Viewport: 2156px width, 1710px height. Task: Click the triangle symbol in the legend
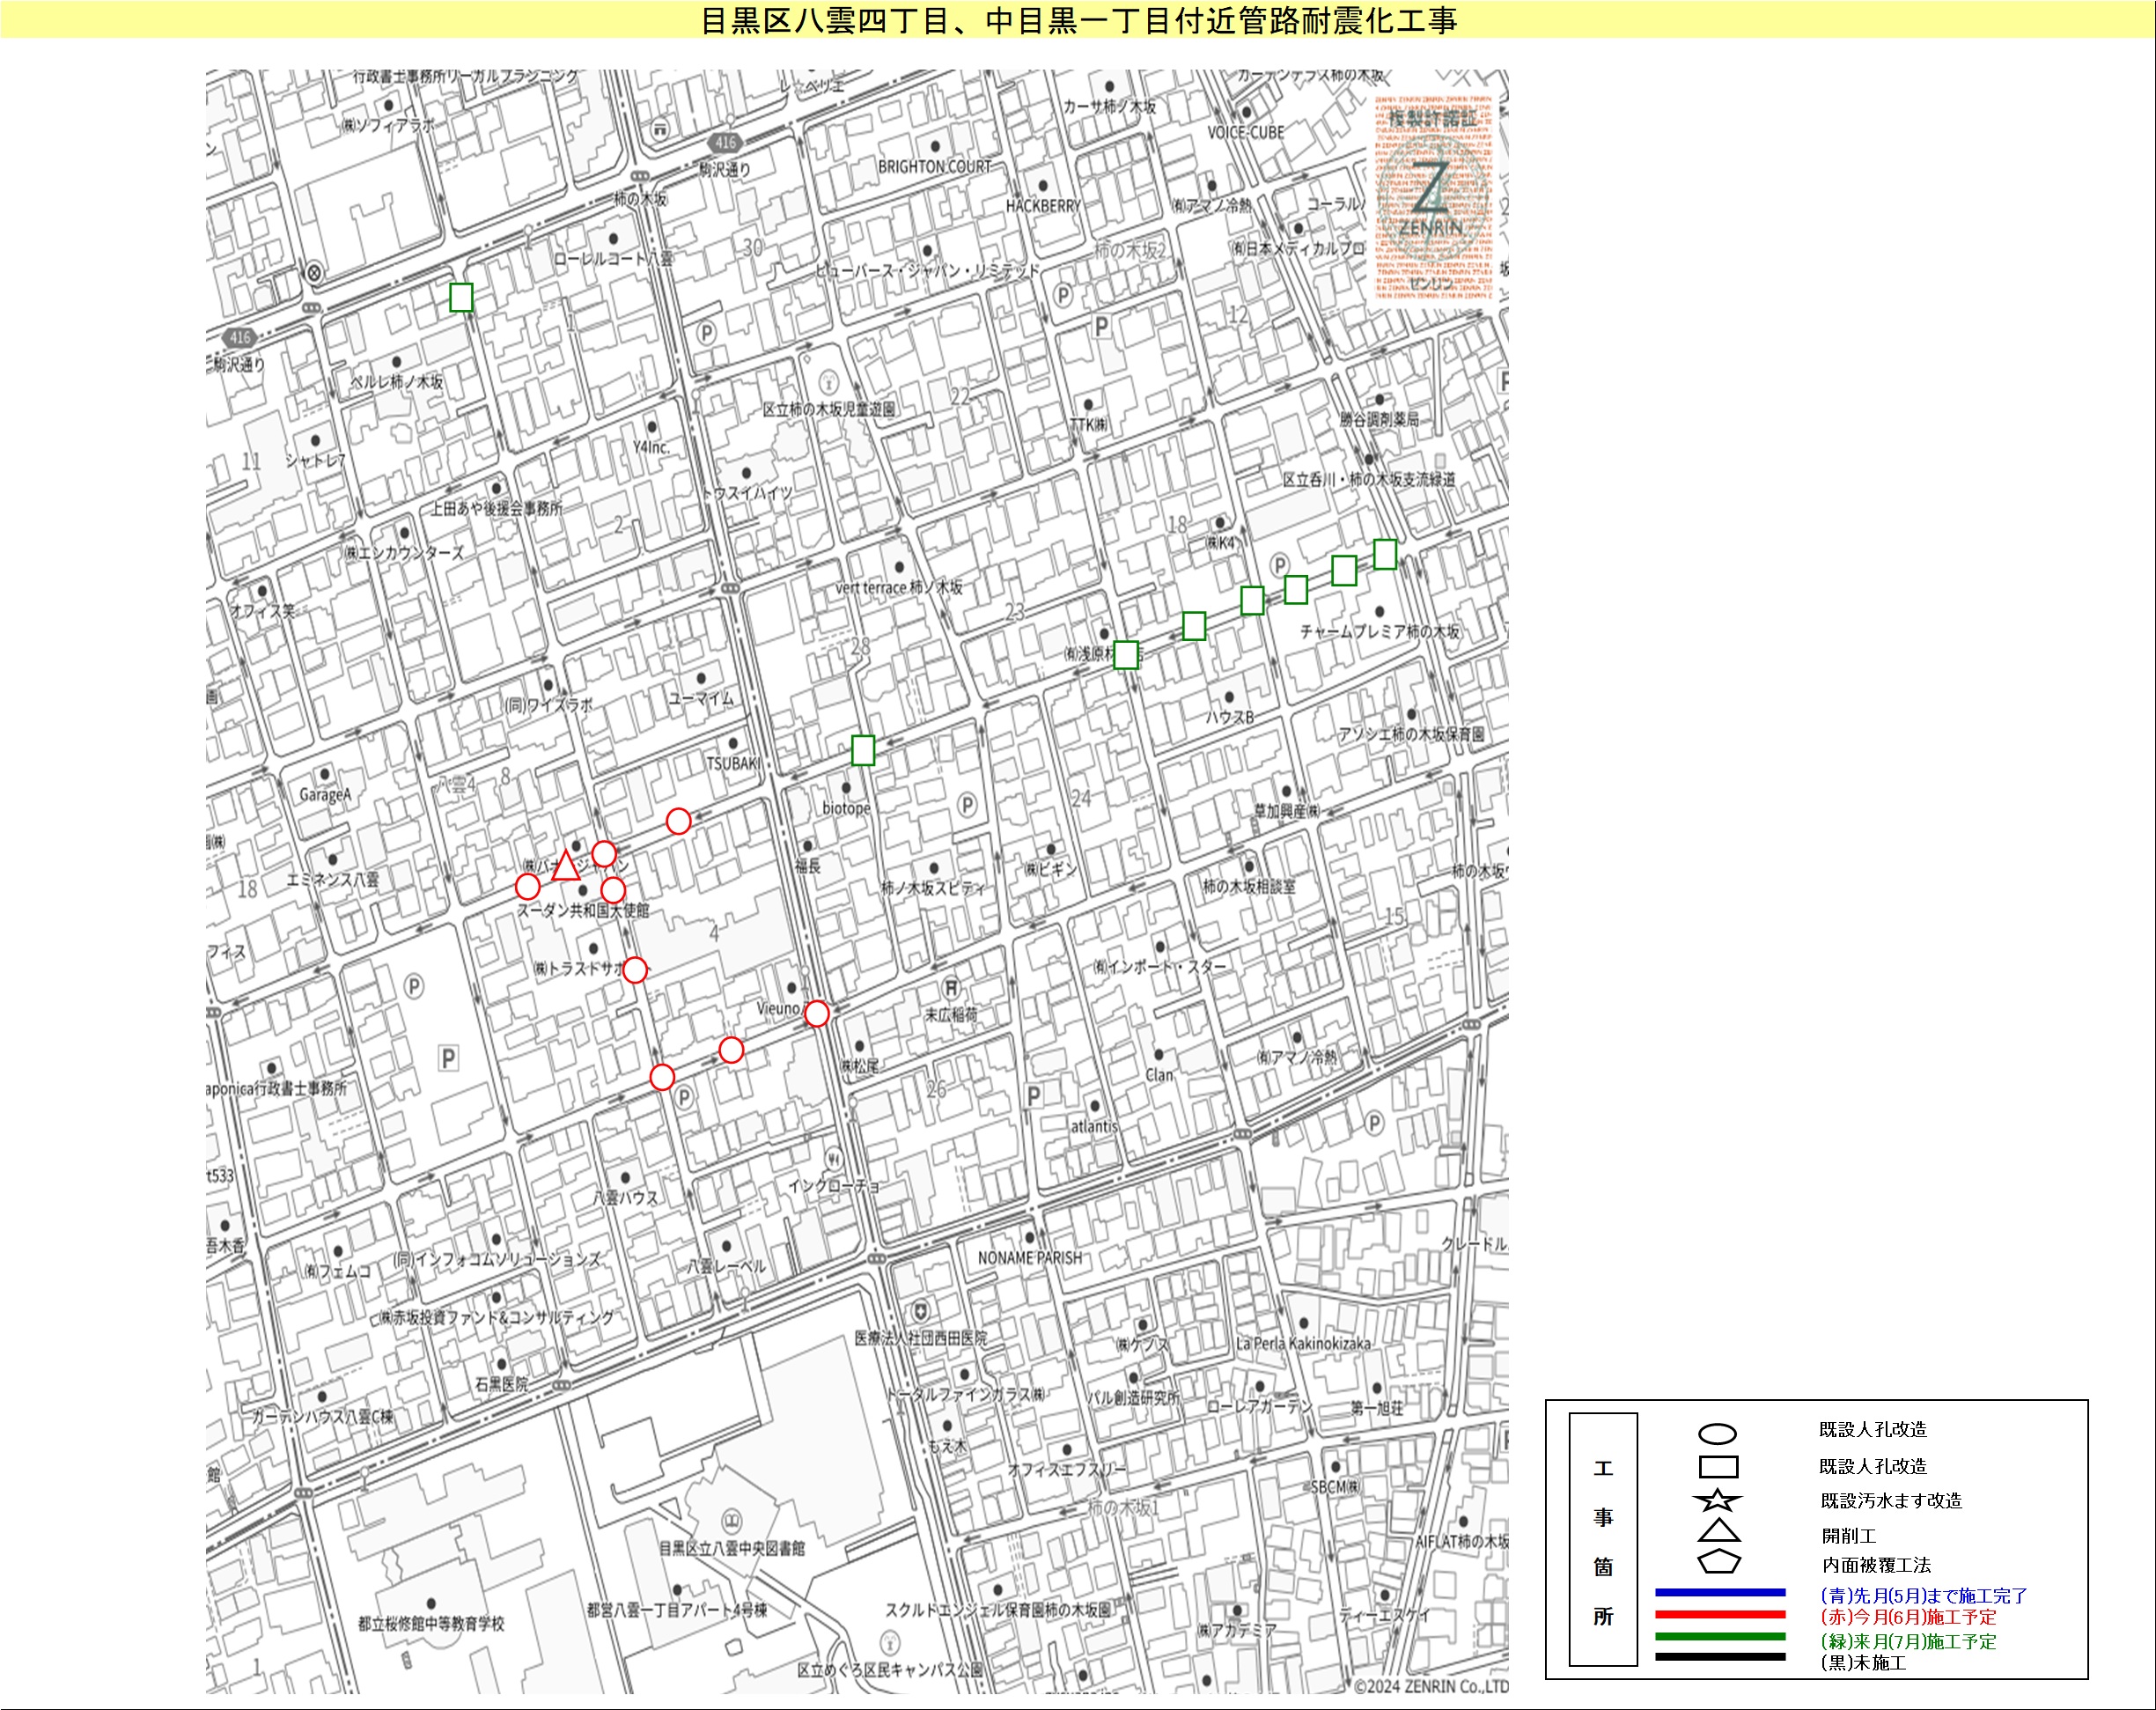pos(1719,1530)
